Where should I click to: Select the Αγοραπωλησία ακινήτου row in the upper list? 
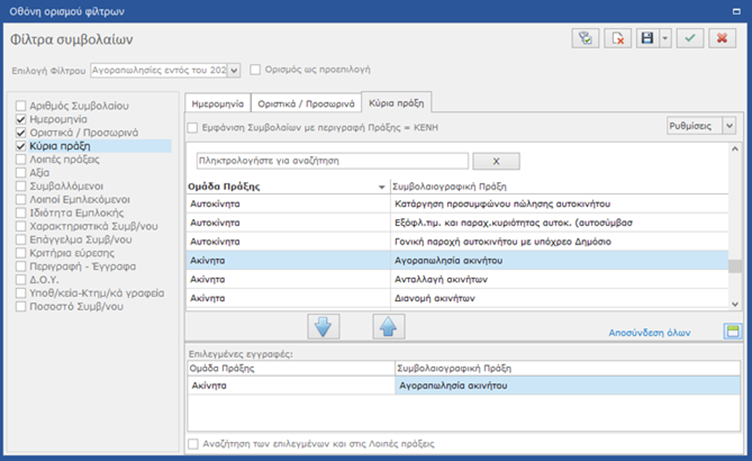[457, 260]
